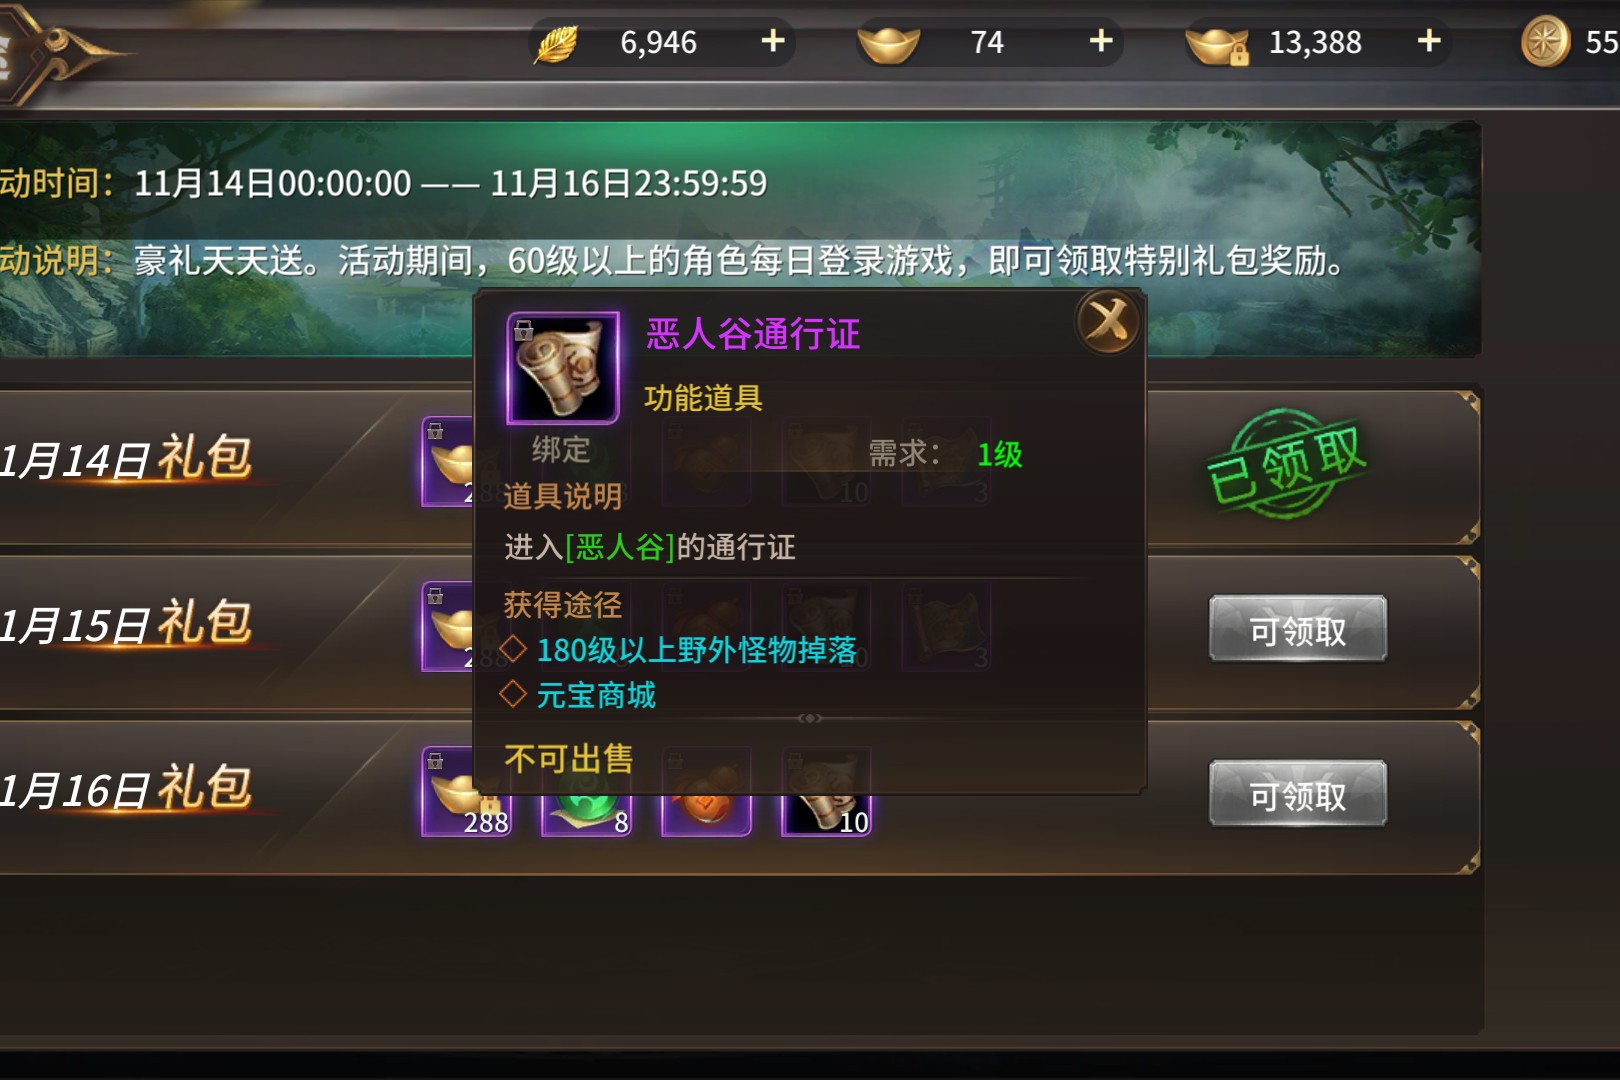Click the golden feather currency icon

(x=556, y=43)
